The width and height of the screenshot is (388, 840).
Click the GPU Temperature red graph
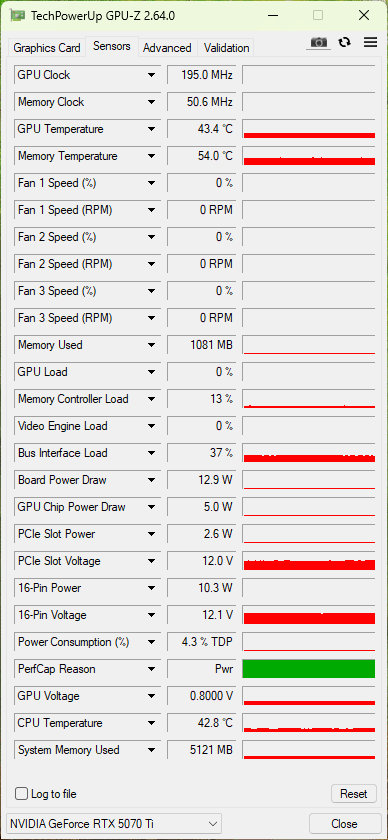[x=309, y=129]
